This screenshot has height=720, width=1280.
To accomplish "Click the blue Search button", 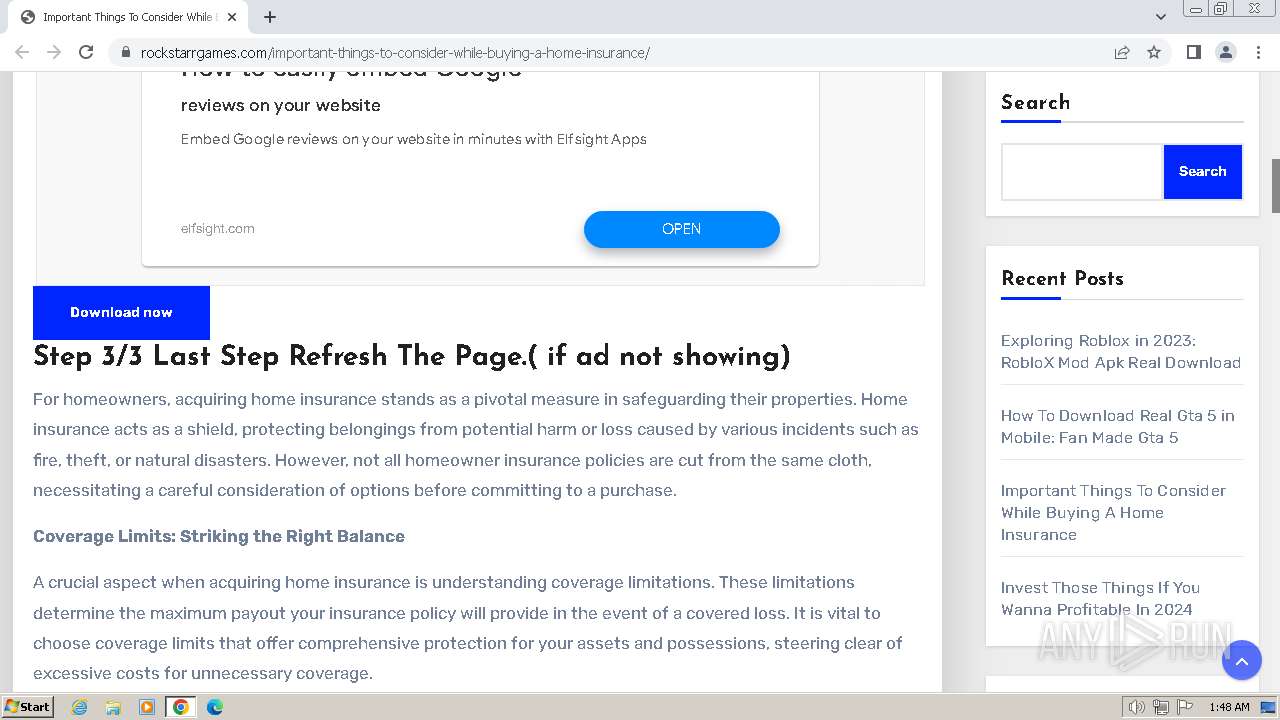I will [x=1202, y=172].
